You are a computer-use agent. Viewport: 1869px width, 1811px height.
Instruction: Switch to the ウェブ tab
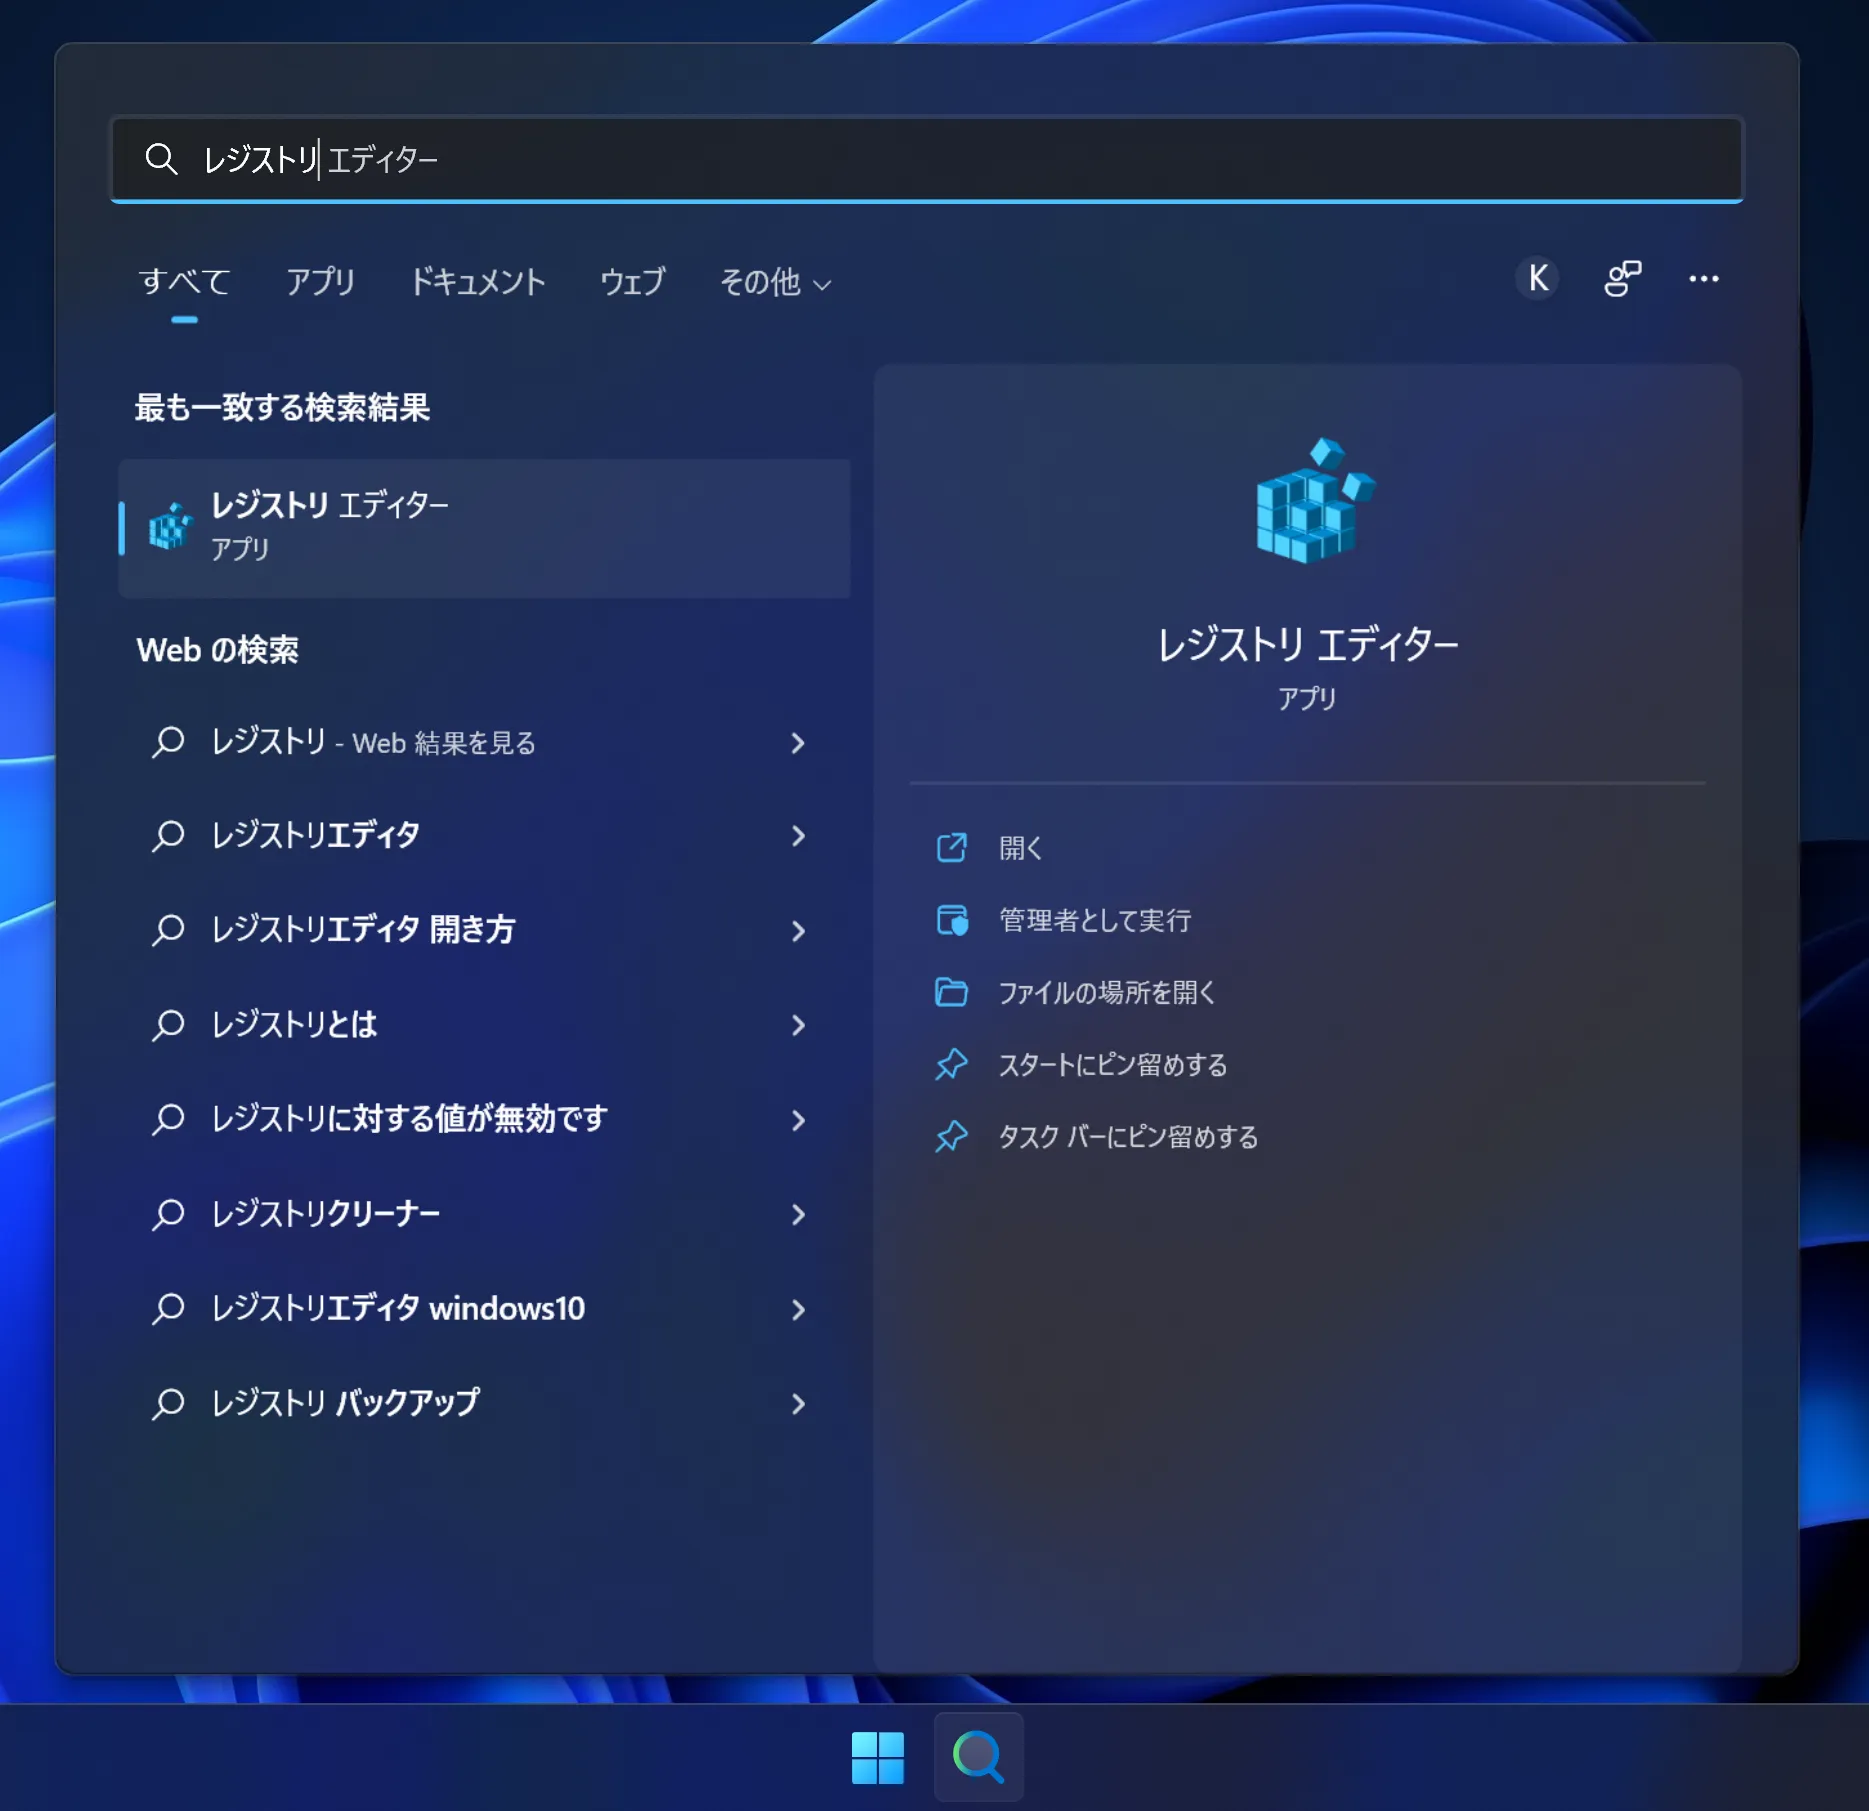[632, 282]
